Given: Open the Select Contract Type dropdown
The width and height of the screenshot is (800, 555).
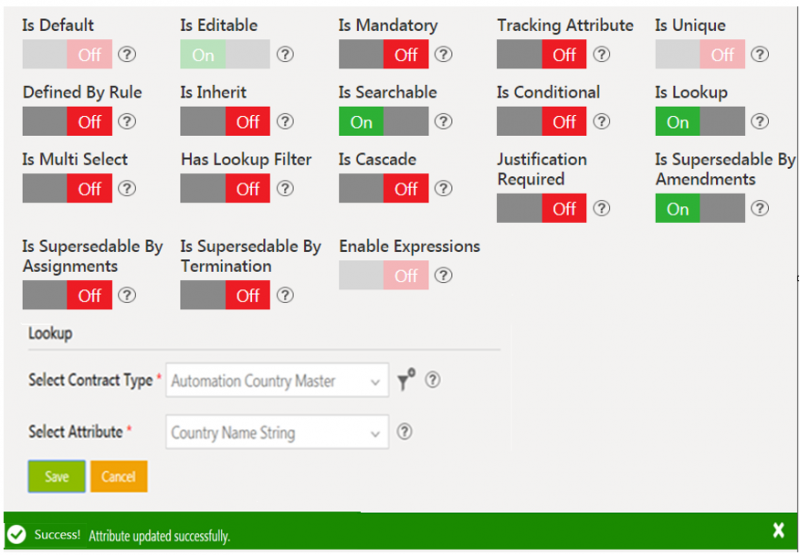Looking at the screenshot, I should click(277, 381).
